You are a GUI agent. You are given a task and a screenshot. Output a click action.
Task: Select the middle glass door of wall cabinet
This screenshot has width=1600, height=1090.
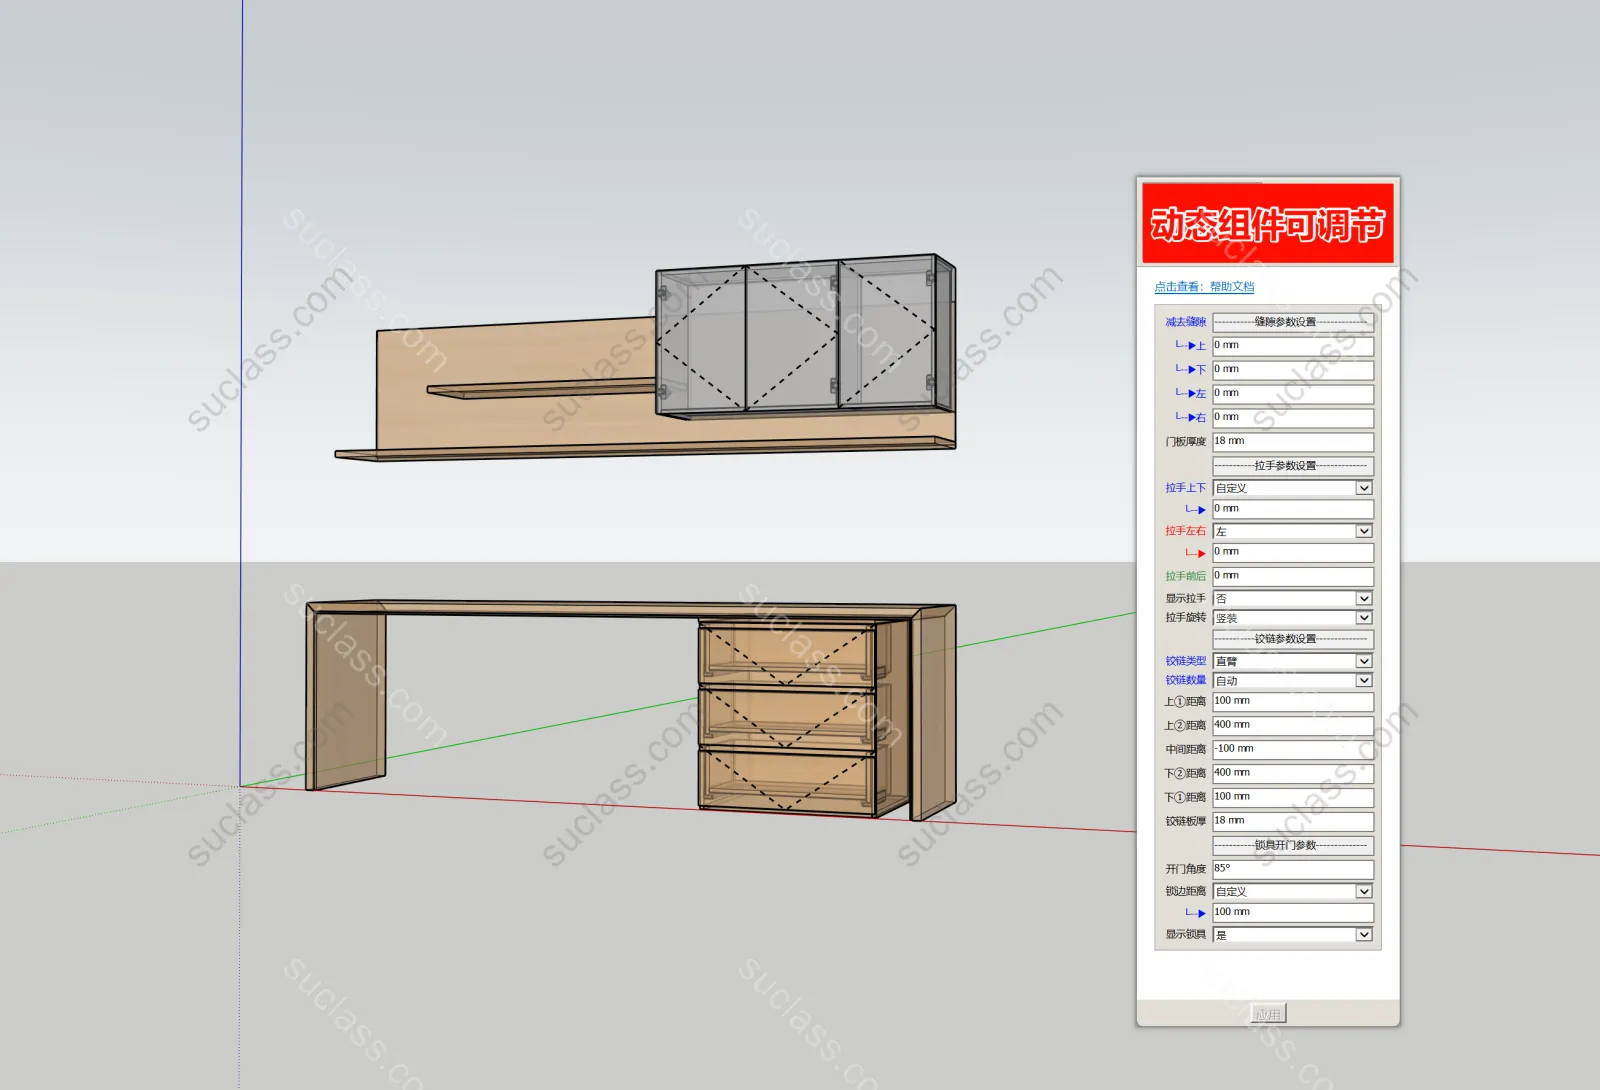click(792, 338)
